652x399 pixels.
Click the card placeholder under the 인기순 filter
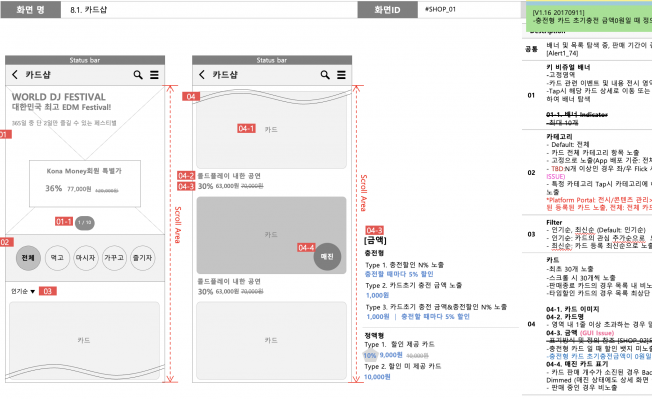click(x=84, y=340)
